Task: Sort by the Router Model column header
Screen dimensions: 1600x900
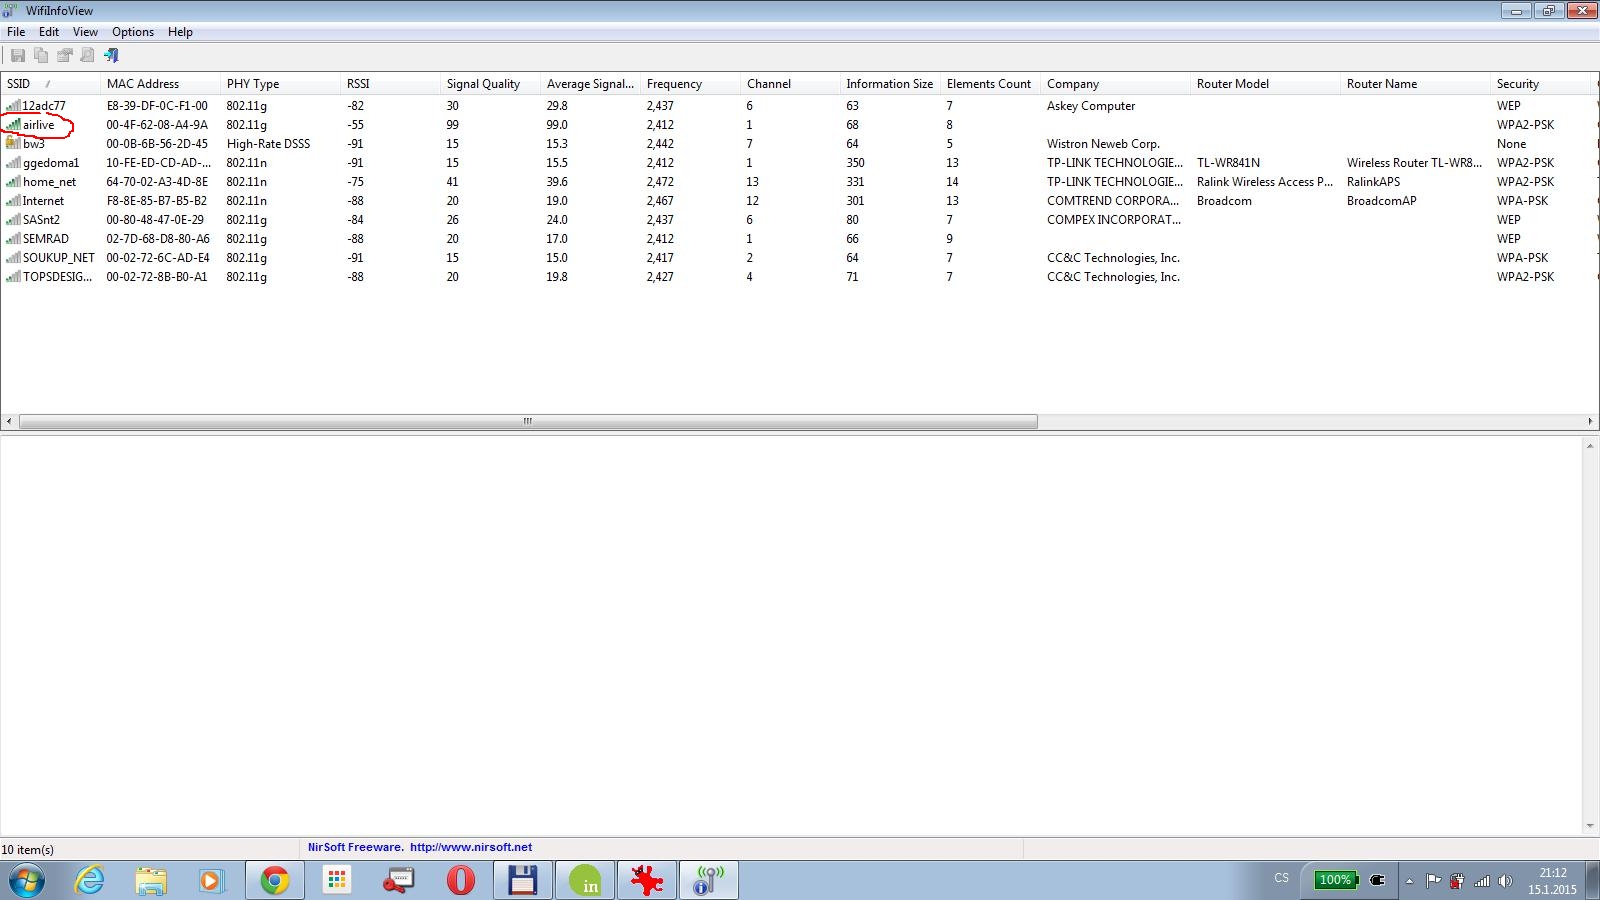Action: [x=1265, y=84]
